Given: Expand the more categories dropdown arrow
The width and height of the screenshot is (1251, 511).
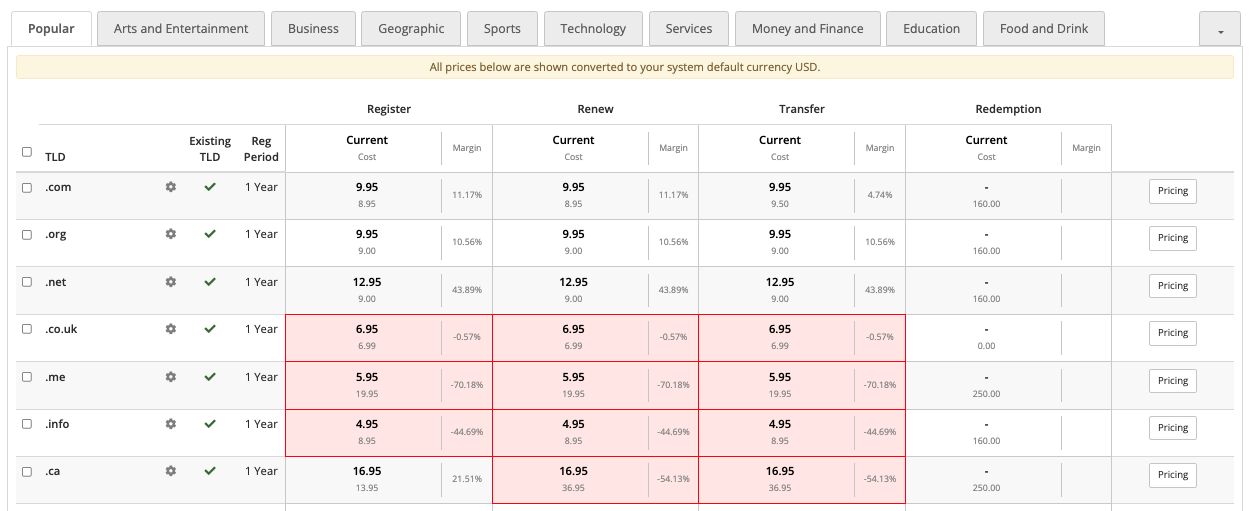Looking at the screenshot, I should point(1220,30).
